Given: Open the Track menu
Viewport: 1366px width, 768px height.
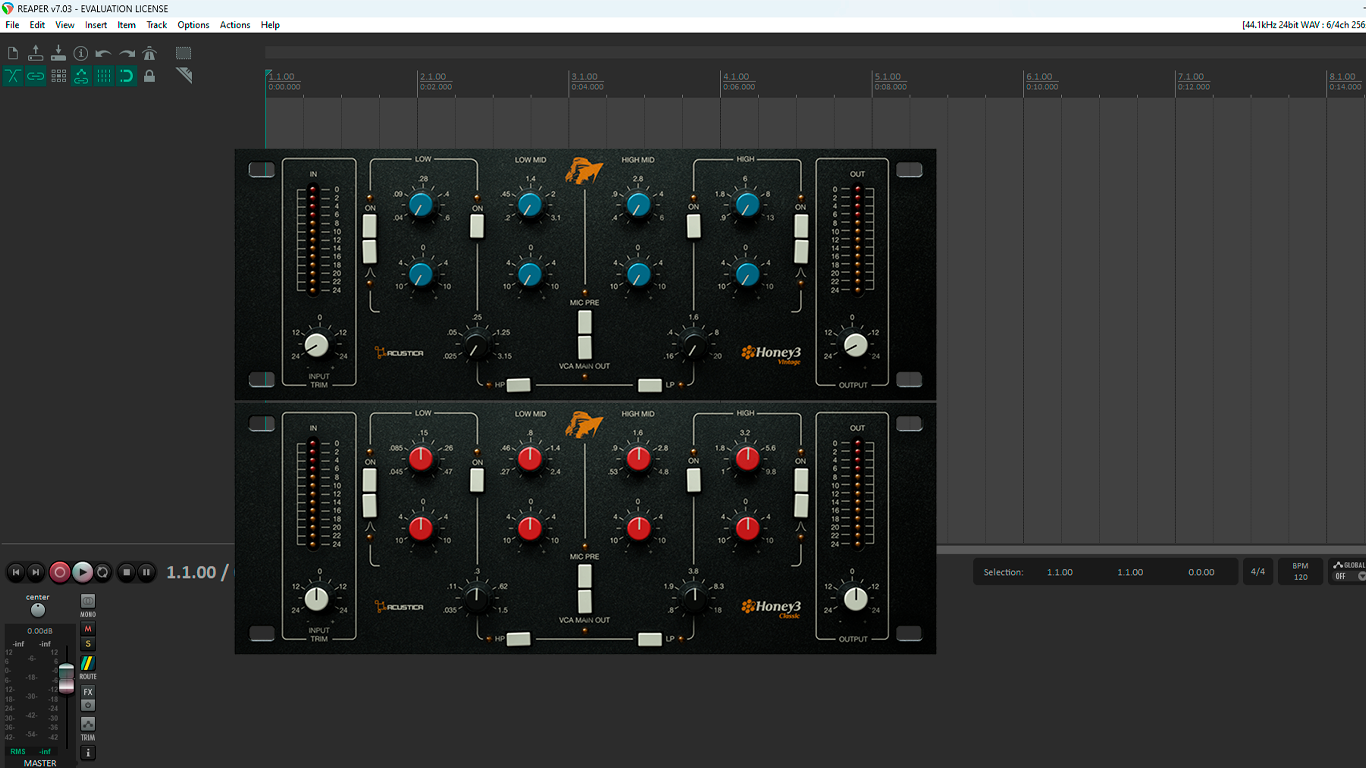Looking at the screenshot, I should coord(157,25).
